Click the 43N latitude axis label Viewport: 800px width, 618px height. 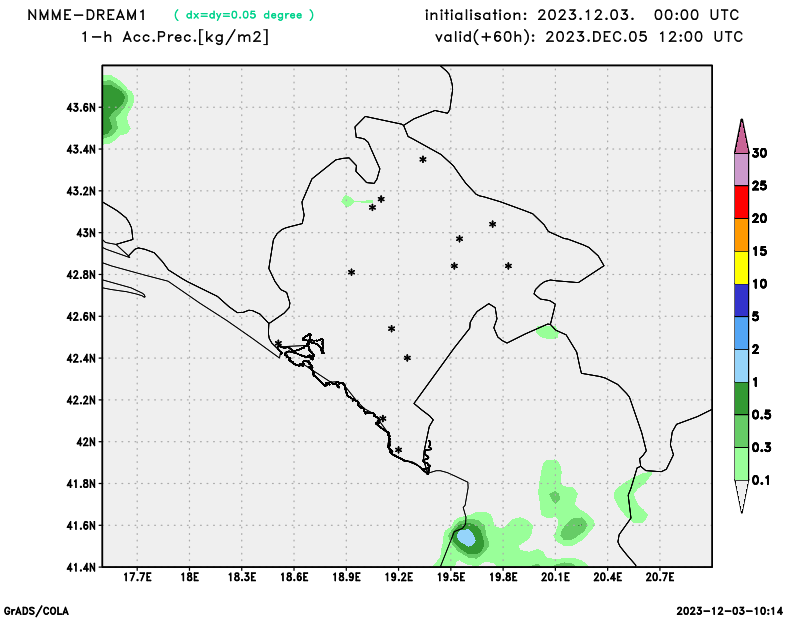86,233
